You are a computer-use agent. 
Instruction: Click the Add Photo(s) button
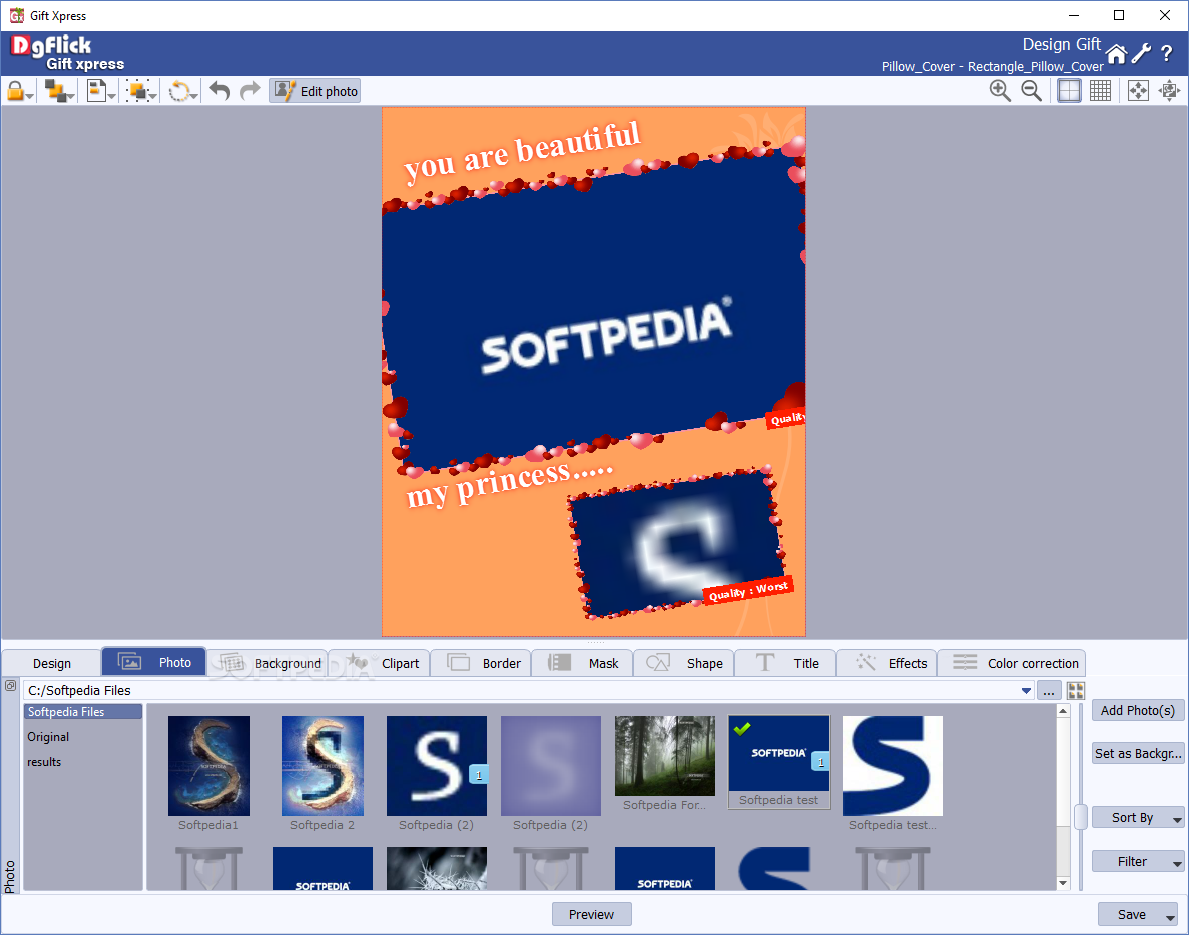pyautogui.click(x=1137, y=711)
